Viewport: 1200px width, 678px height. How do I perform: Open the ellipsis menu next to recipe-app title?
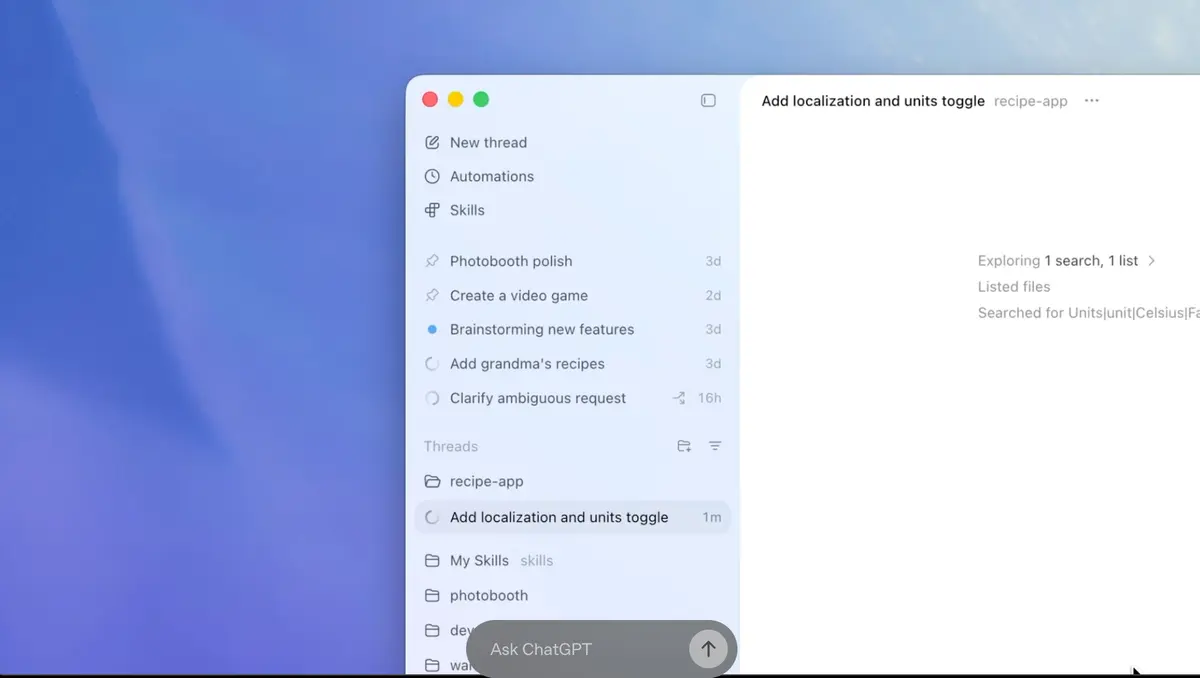(1091, 100)
